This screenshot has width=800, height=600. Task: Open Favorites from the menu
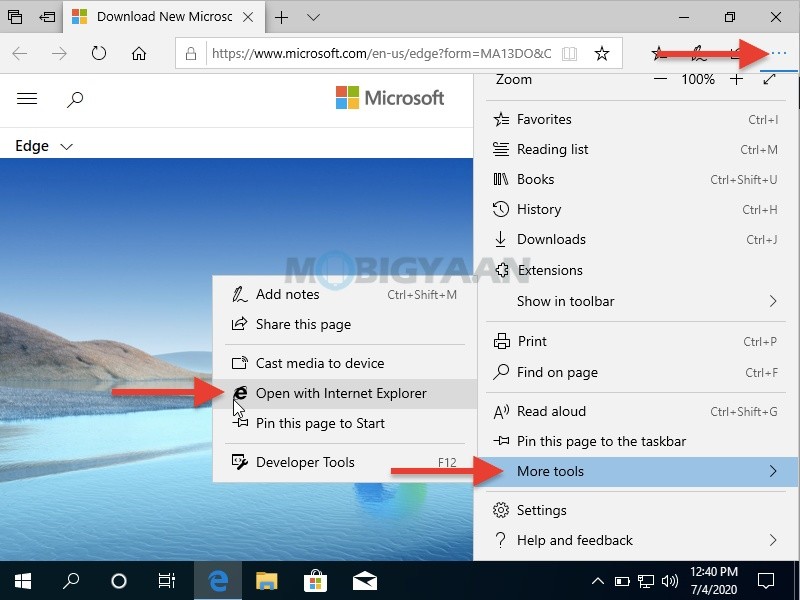(636, 119)
